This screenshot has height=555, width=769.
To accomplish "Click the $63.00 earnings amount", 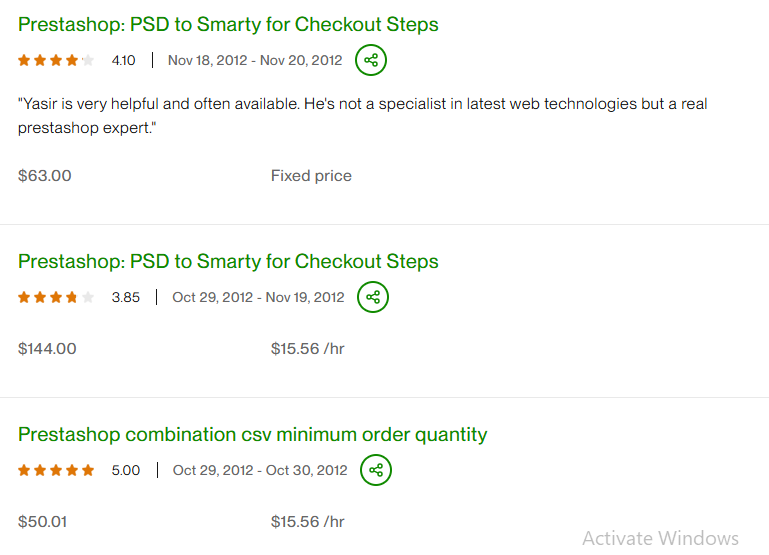I will coord(45,176).
